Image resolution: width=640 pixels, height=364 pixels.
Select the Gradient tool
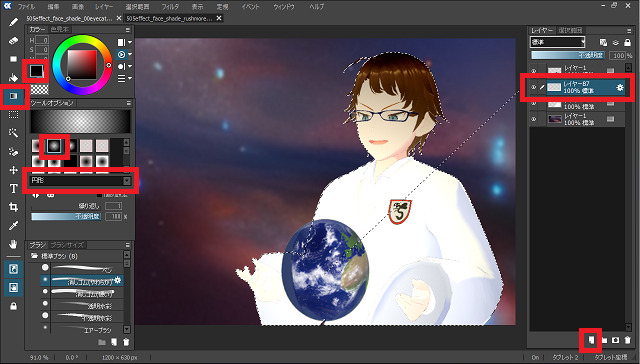(x=13, y=96)
